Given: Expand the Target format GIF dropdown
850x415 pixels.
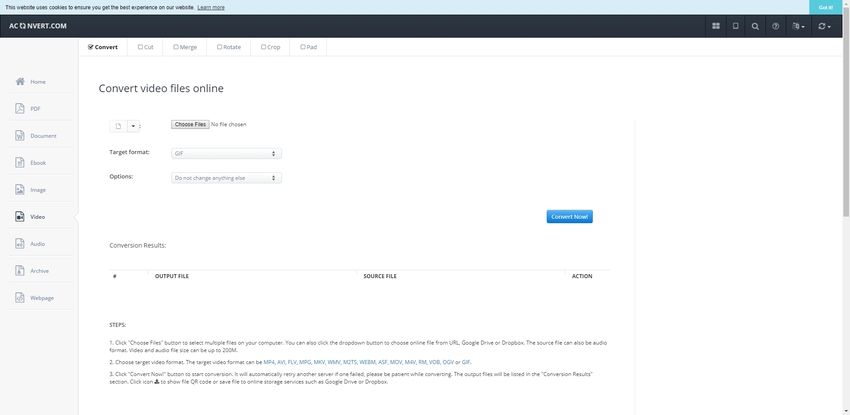Looking at the screenshot, I should click(x=226, y=153).
